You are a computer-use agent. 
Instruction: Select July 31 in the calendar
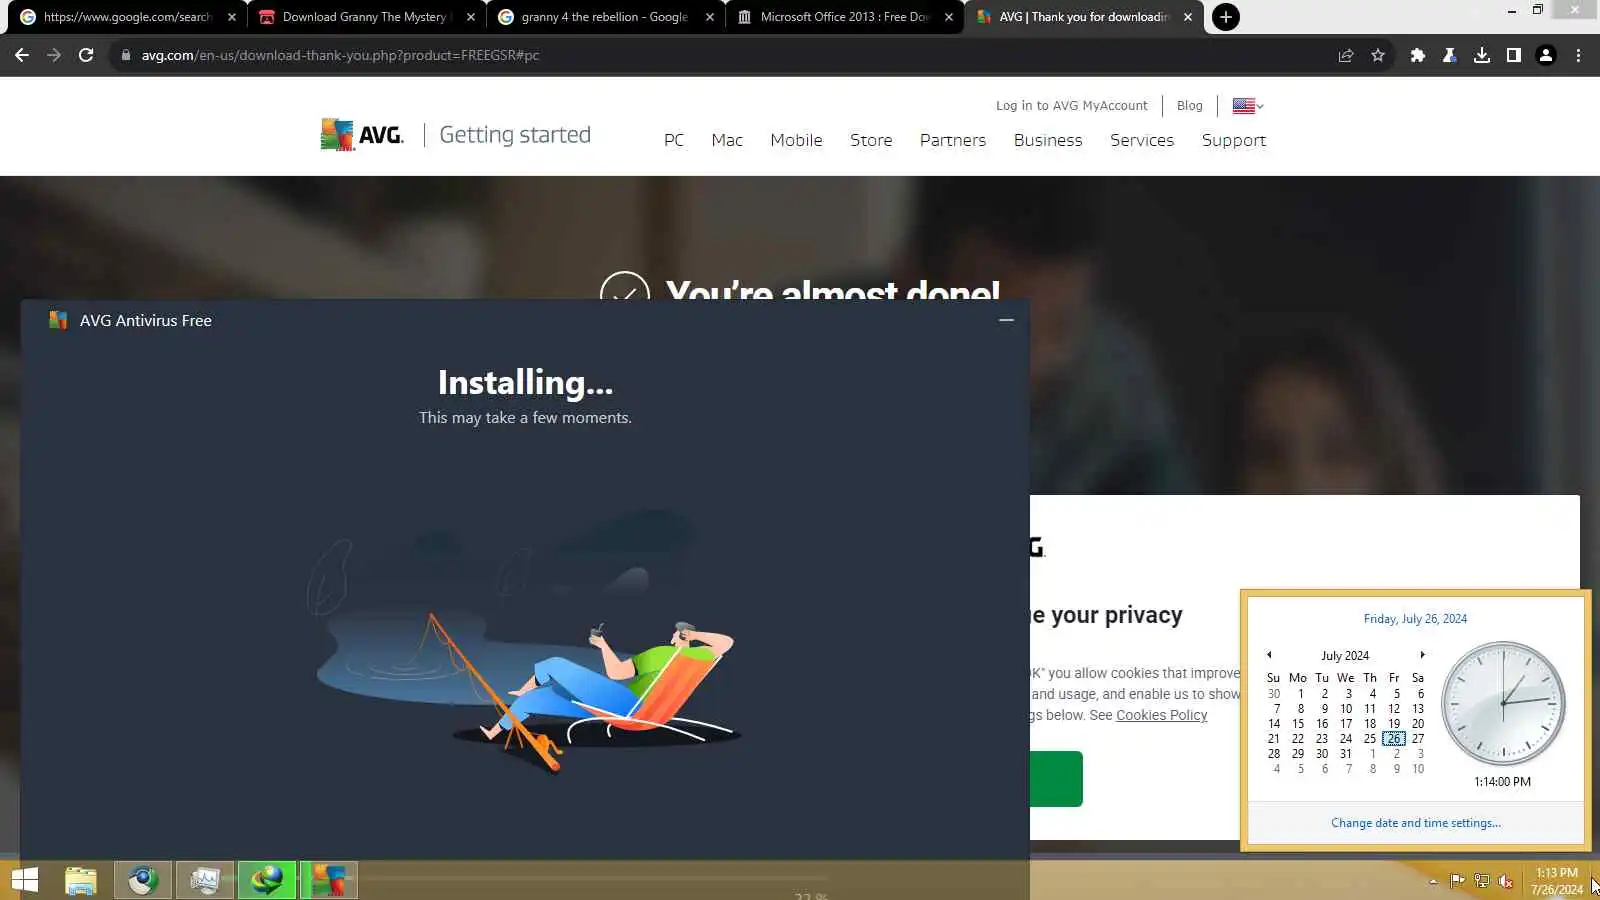point(1346,754)
